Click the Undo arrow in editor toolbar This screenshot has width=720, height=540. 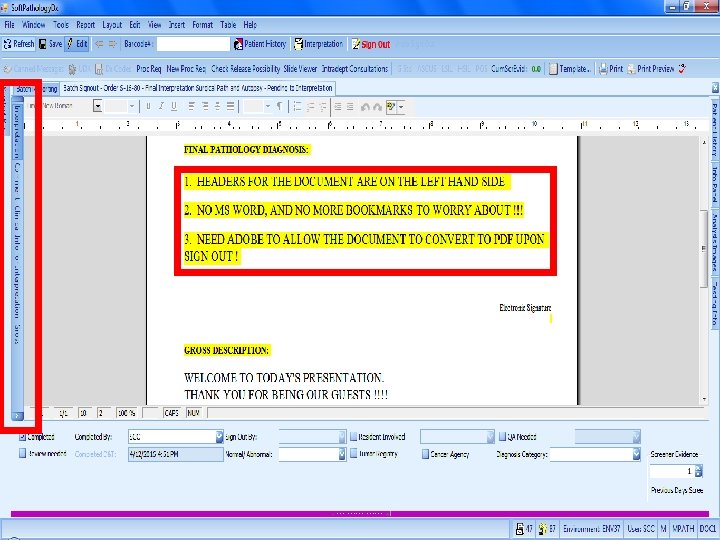point(365,107)
